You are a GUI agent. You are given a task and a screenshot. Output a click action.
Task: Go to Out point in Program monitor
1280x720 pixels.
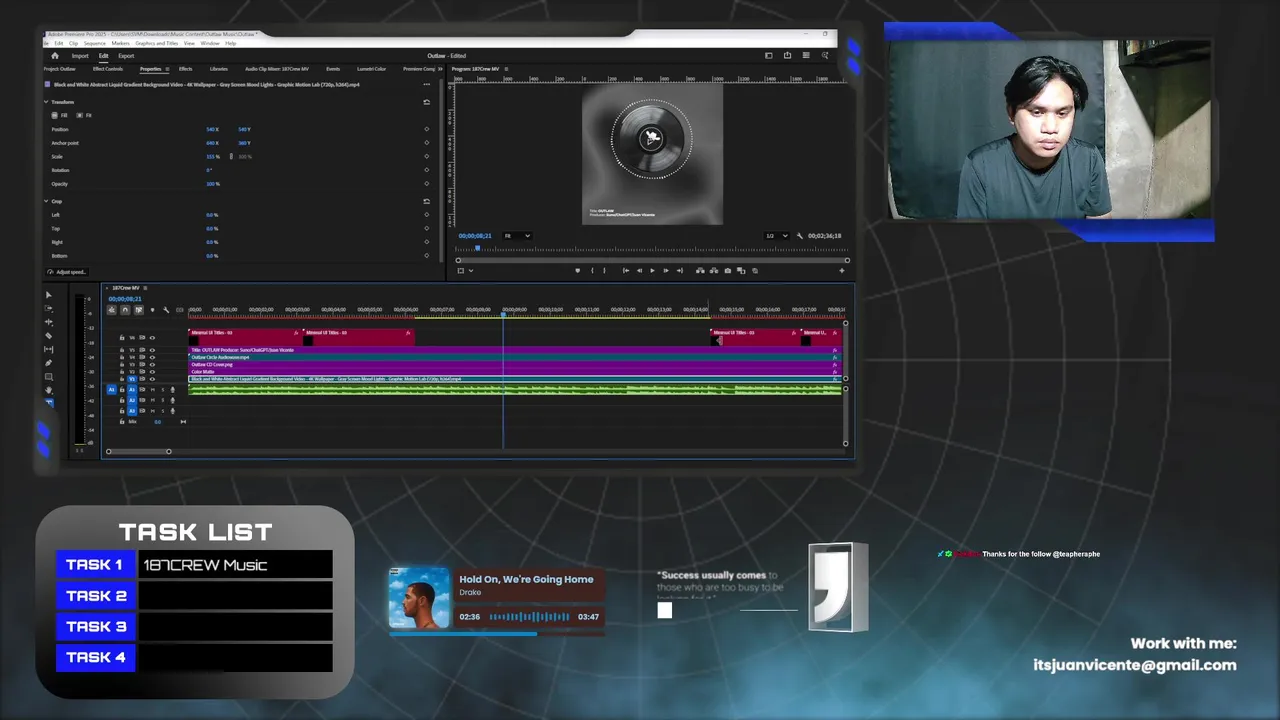680,270
